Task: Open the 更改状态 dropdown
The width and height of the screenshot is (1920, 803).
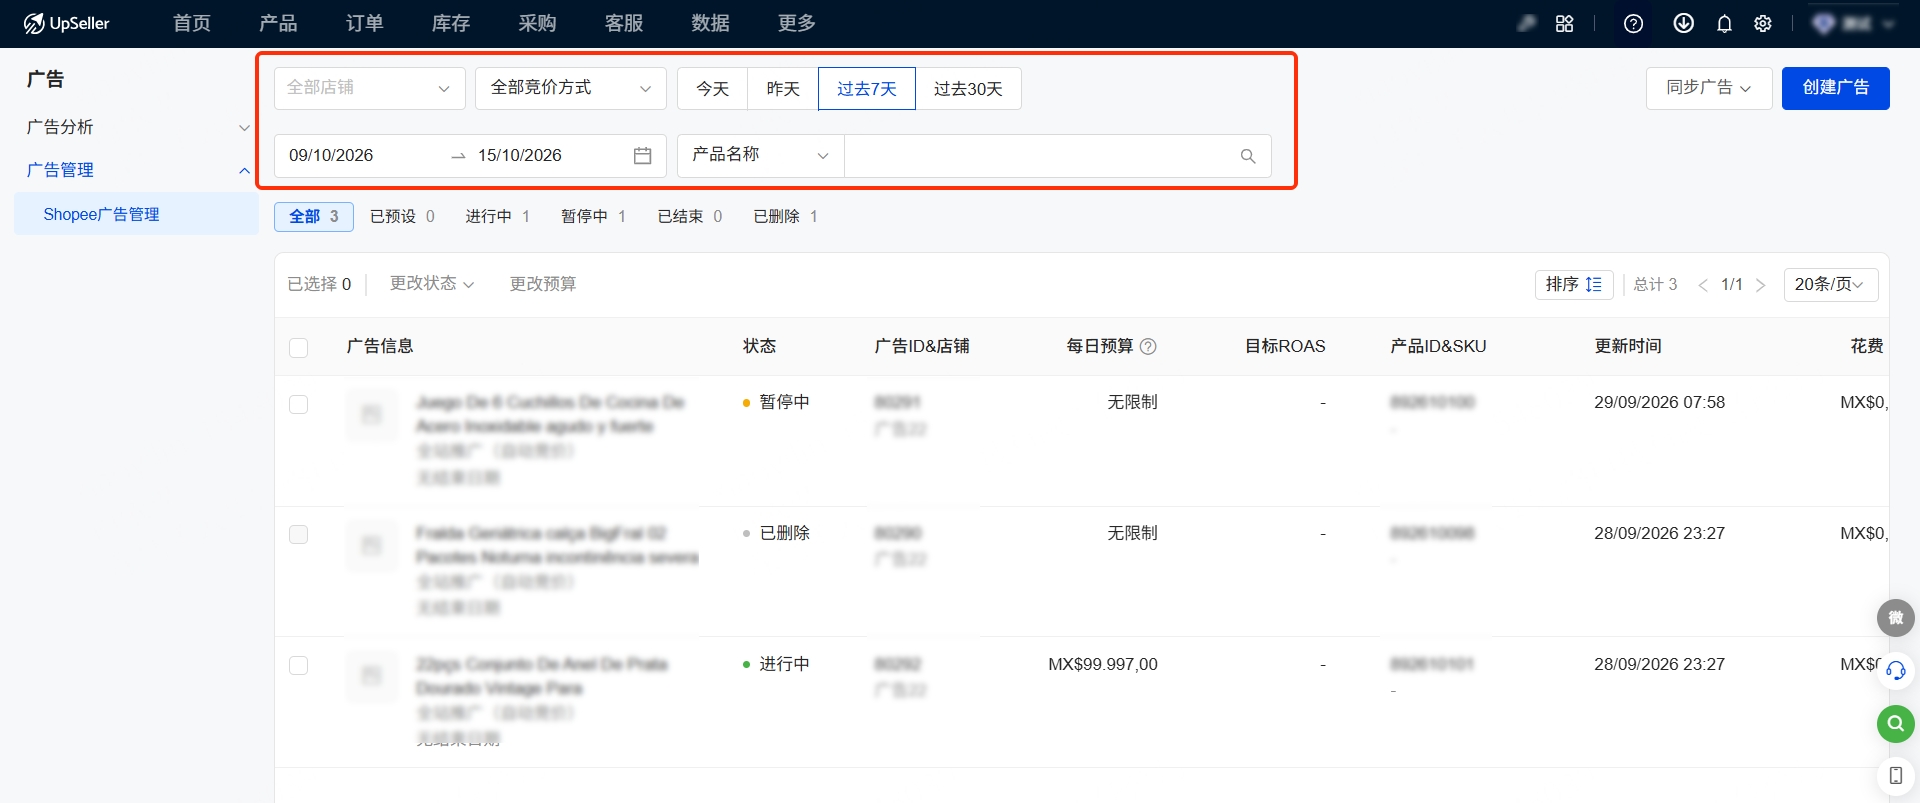Action: [x=432, y=284]
